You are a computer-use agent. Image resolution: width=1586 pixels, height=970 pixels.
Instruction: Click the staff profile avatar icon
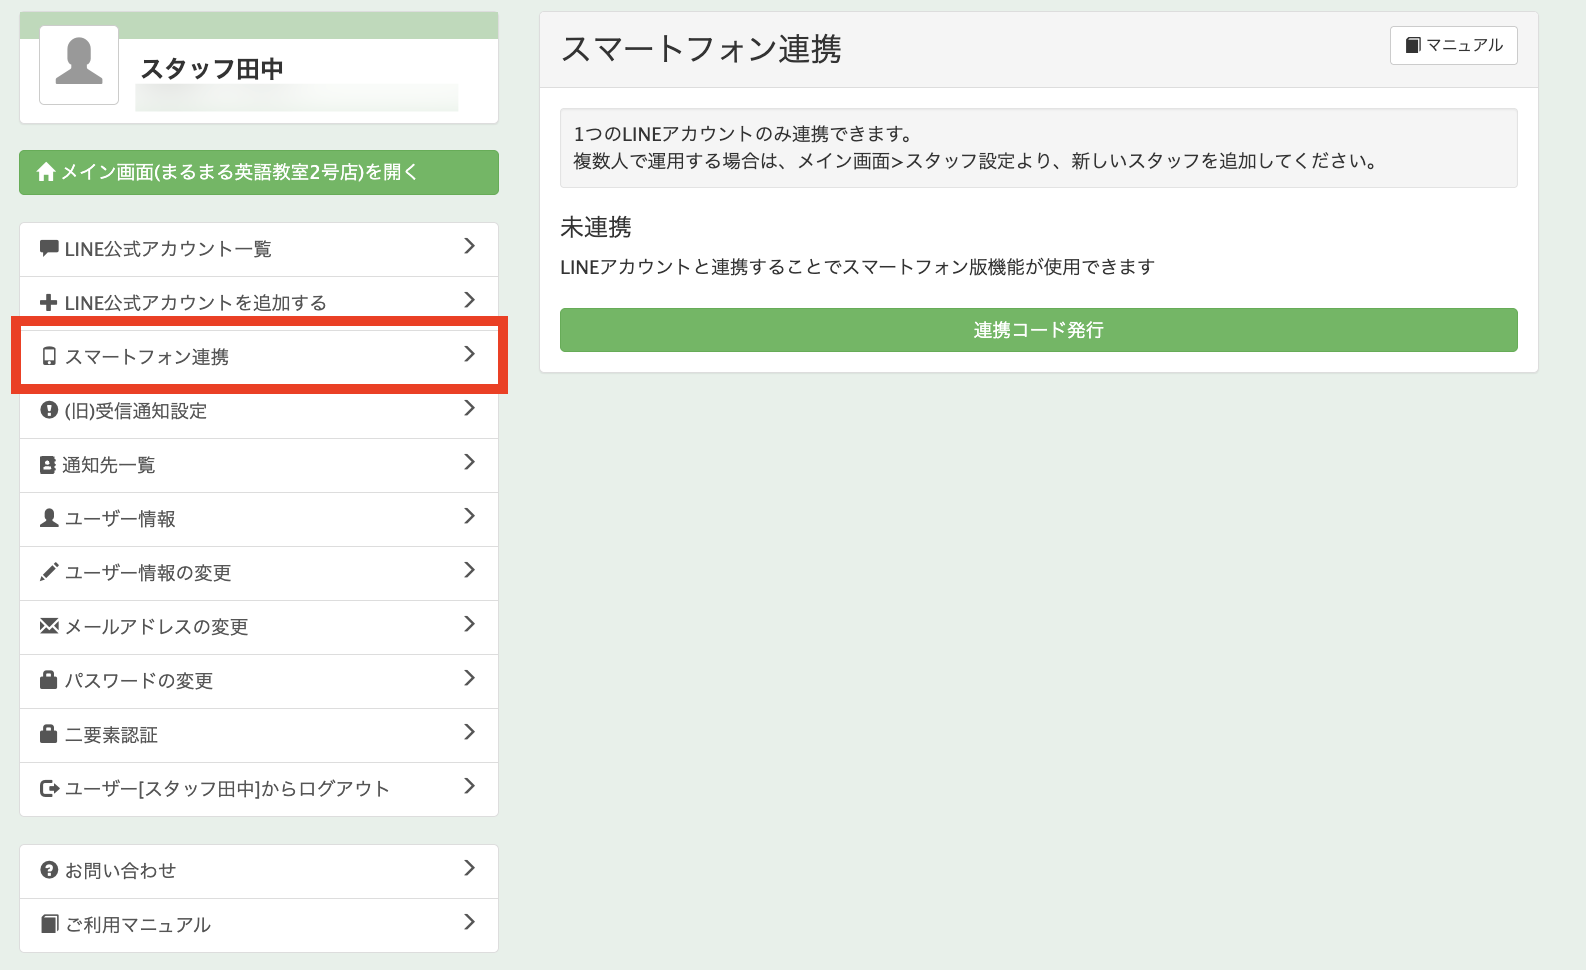pyautogui.click(x=79, y=65)
